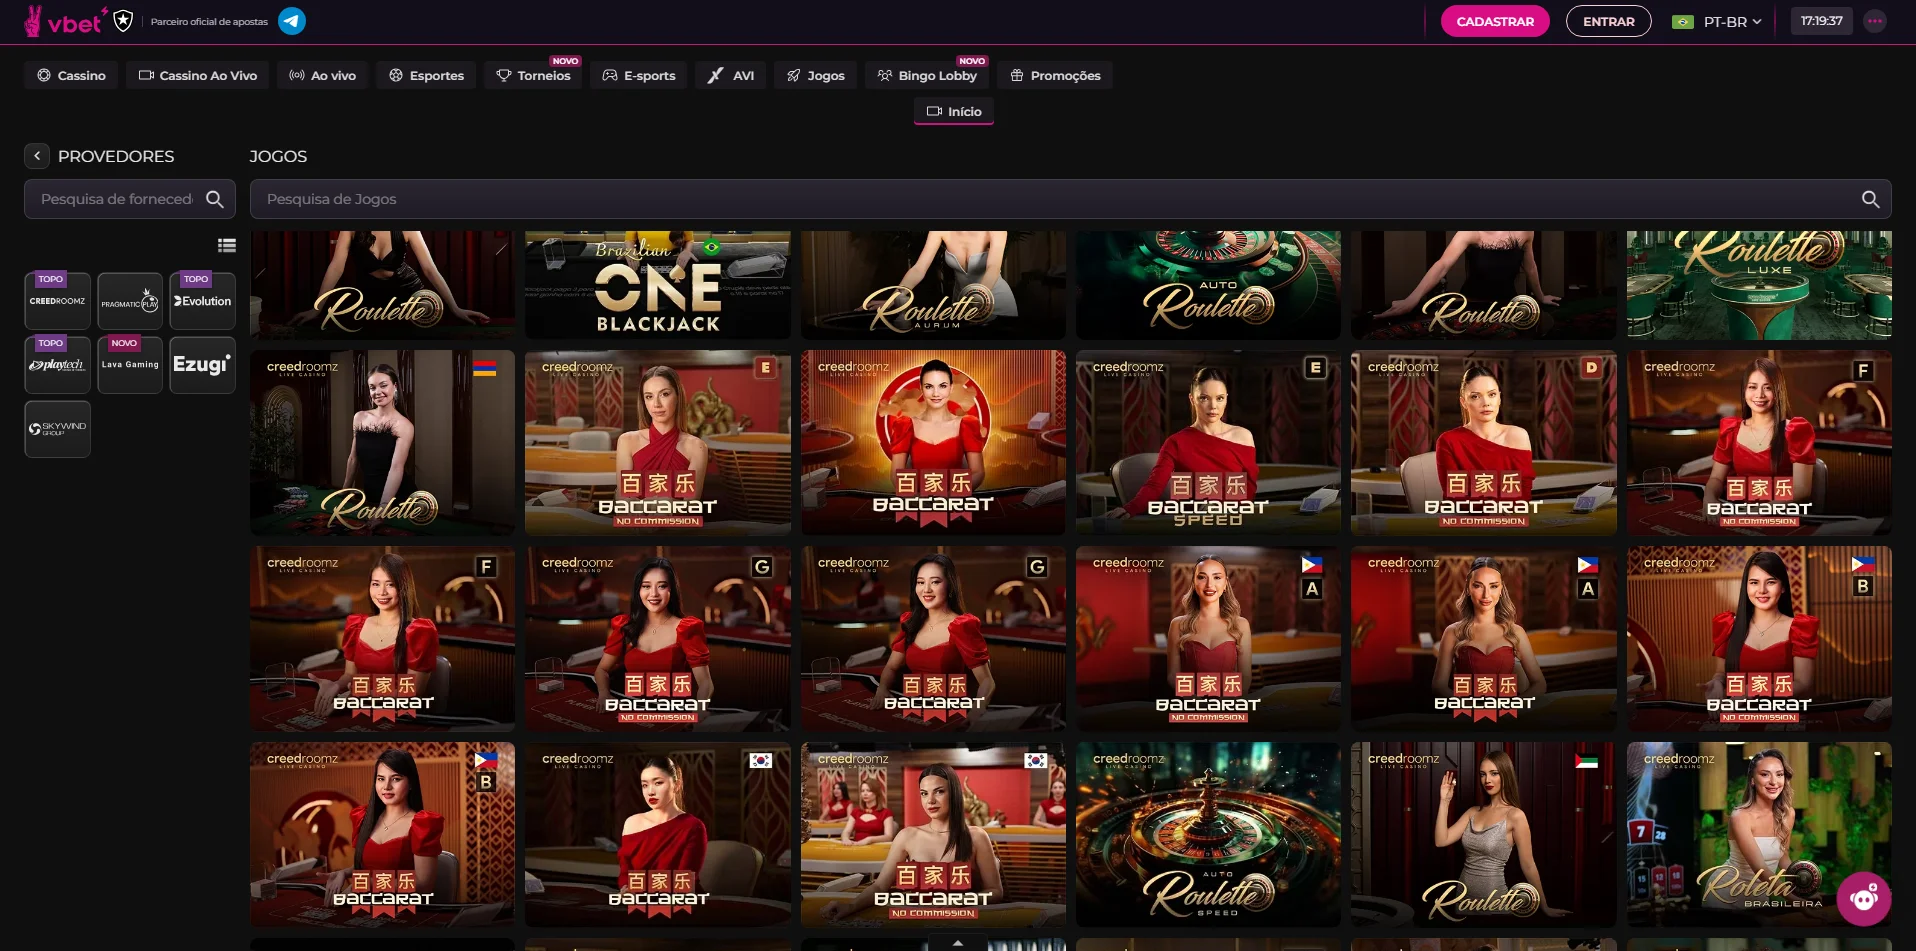This screenshot has height=951, width=1916.
Task: Open the Promoções menu
Action: [x=1055, y=75]
